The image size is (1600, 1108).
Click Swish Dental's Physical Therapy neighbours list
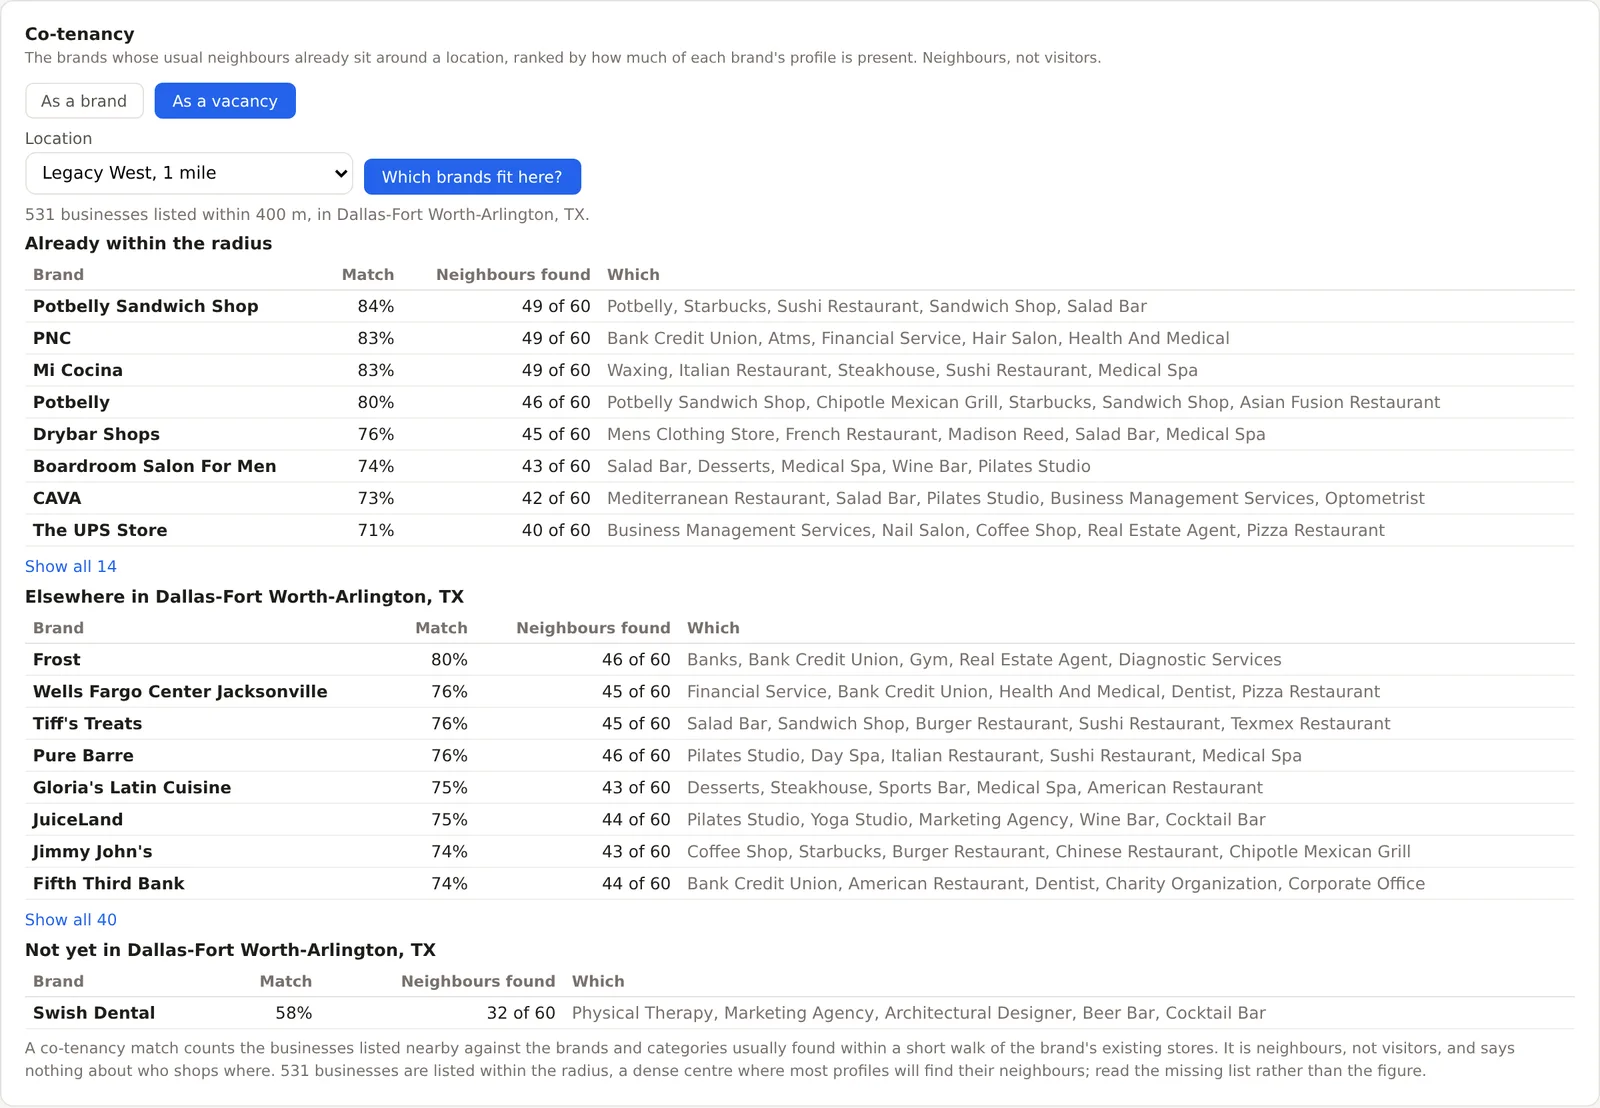(919, 1013)
